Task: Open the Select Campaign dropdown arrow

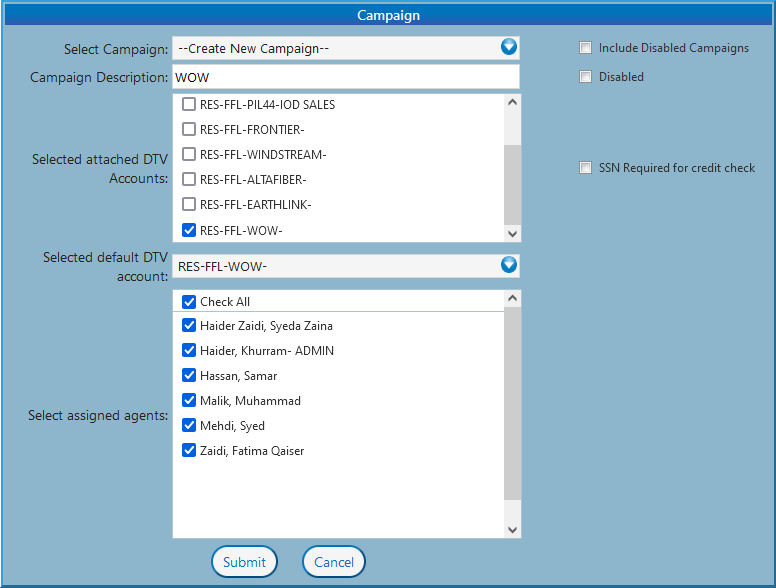Action: click(508, 47)
